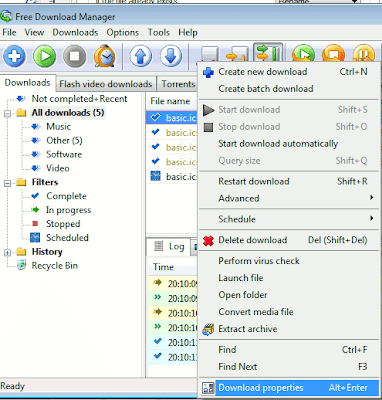Click the gray Stop download toolbar icon
382x400 pixels.
pos(74,56)
